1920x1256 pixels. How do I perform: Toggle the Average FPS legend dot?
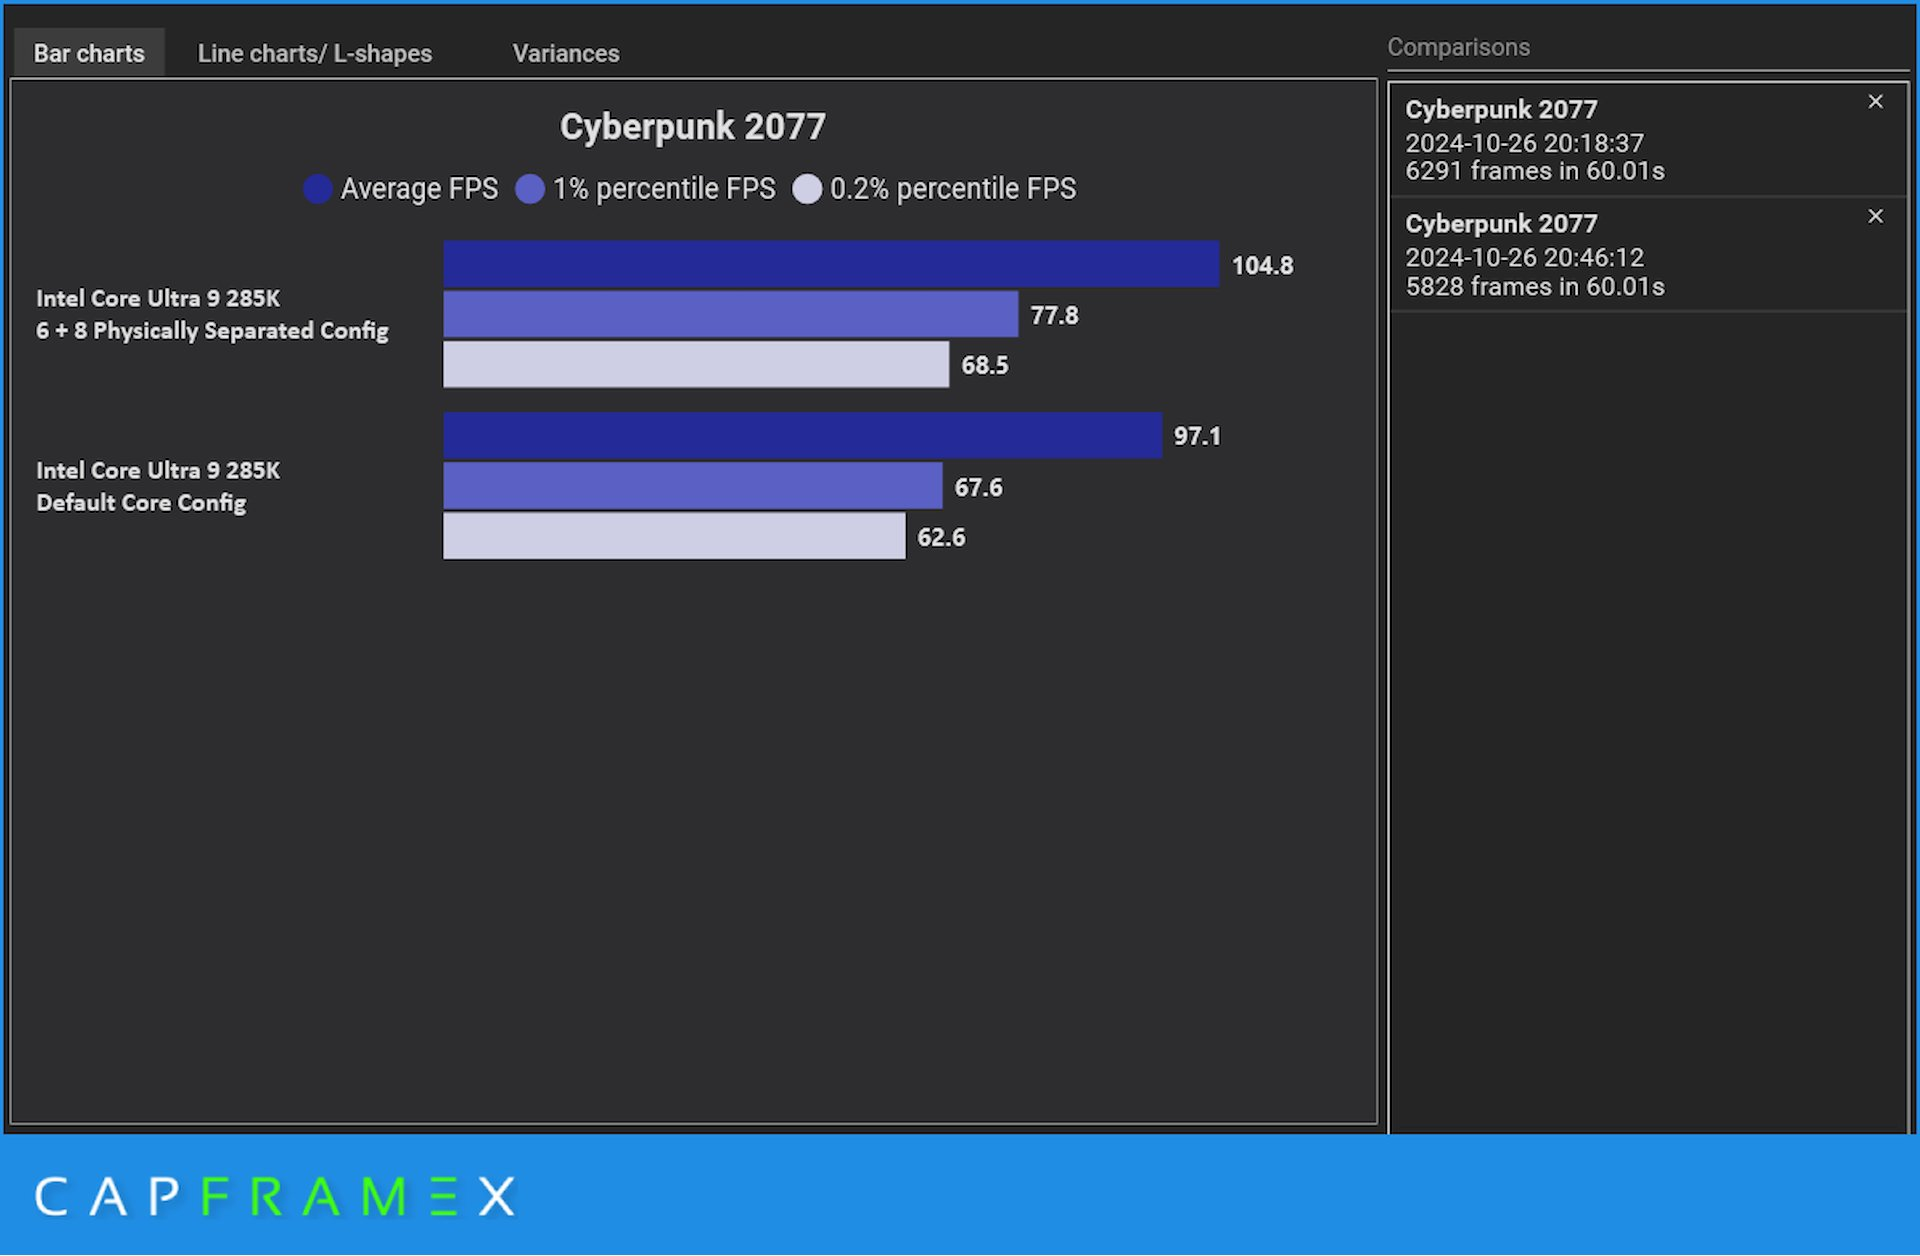coord(317,189)
